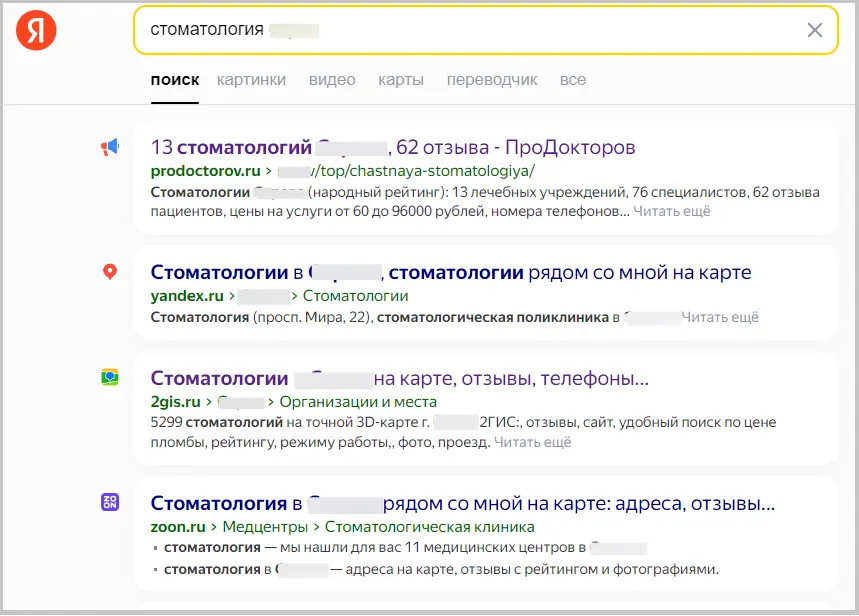Click the Zoon favicon icon
859x616 pixels.
coord(110,500)
